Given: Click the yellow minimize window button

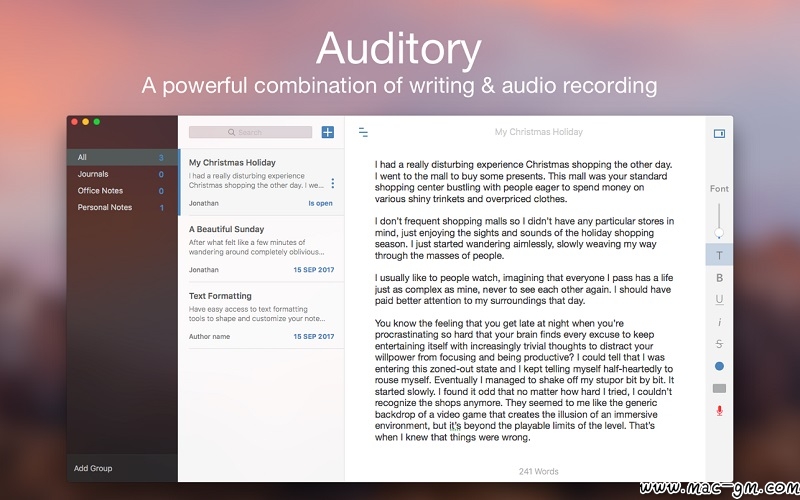Looking at the screenshot, I should coord(85,121).
